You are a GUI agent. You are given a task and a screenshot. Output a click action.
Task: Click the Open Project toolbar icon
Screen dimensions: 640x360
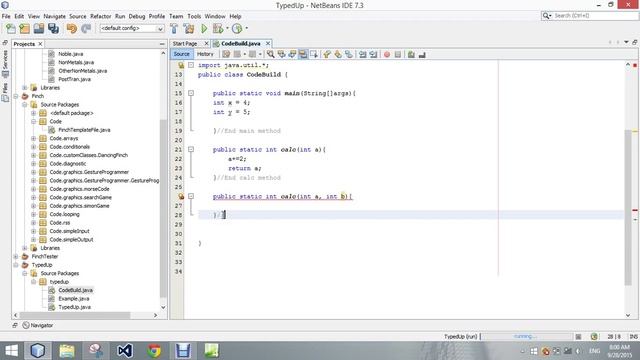click(x=39, y=29)
